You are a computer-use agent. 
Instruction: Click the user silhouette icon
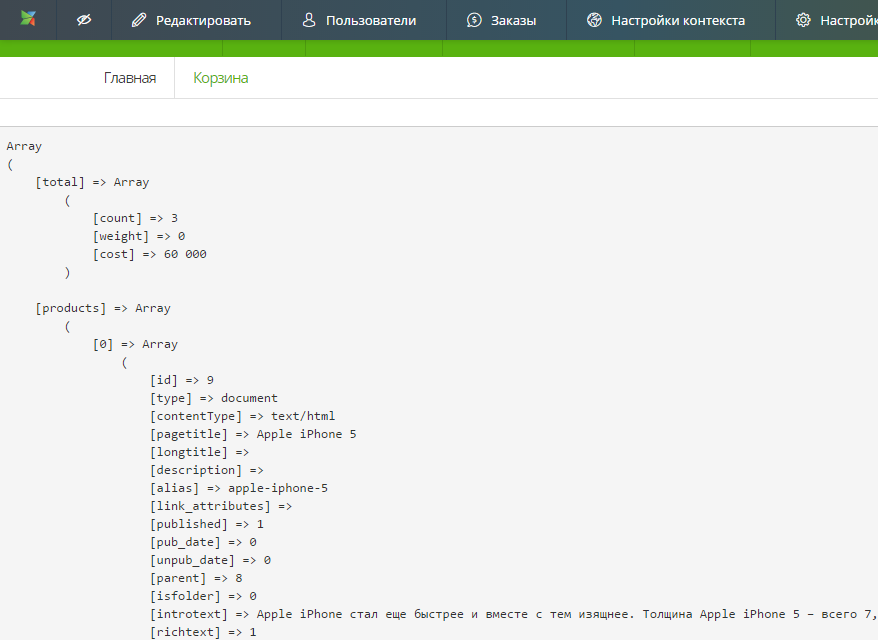(x=309, y=21)
